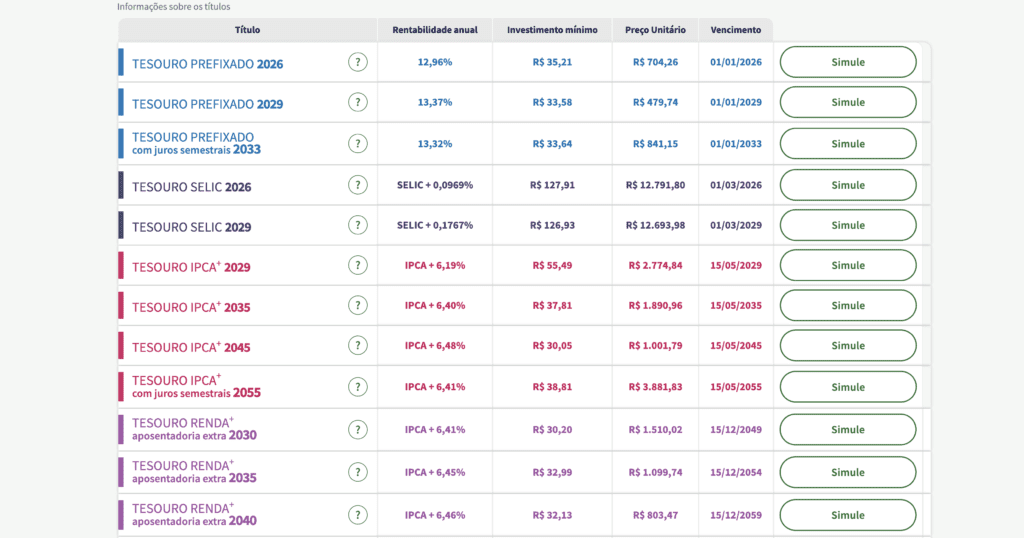Click the Vencimento column header
Screen dimensions: 1024x538
click(736, 30)
